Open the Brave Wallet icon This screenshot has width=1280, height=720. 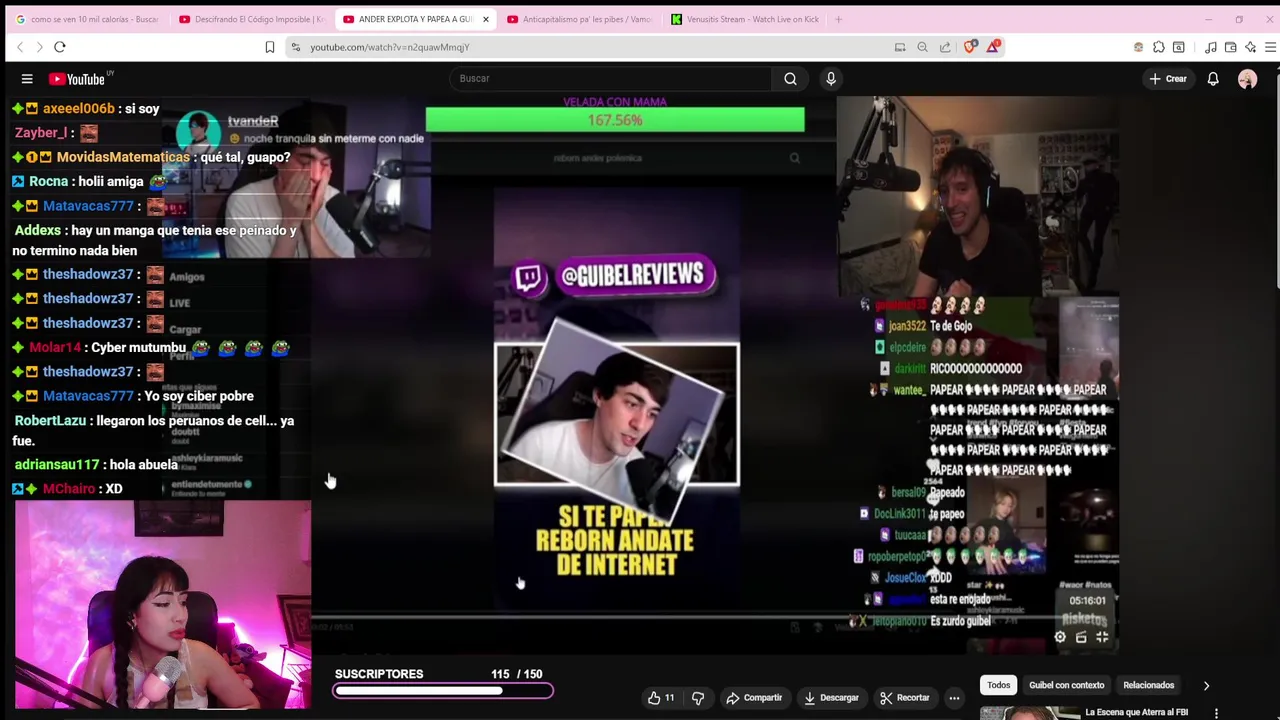(1230, 47)
